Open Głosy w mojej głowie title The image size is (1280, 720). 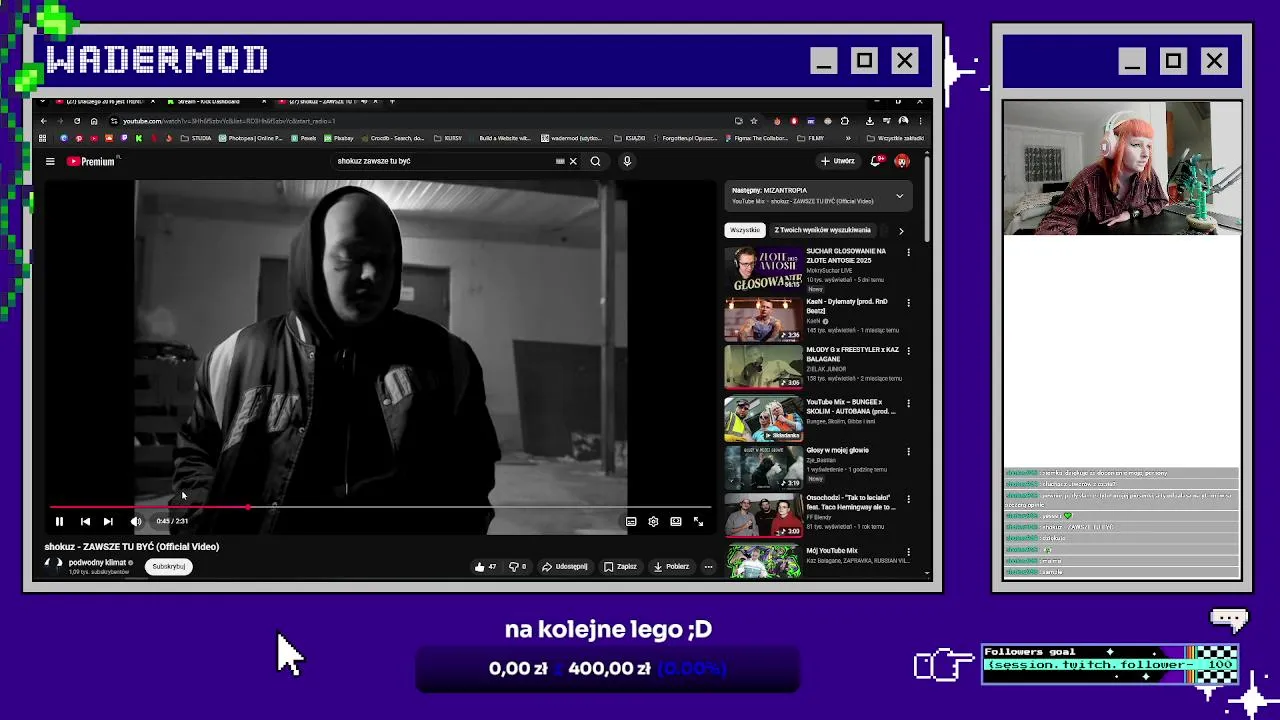point(837,450)
